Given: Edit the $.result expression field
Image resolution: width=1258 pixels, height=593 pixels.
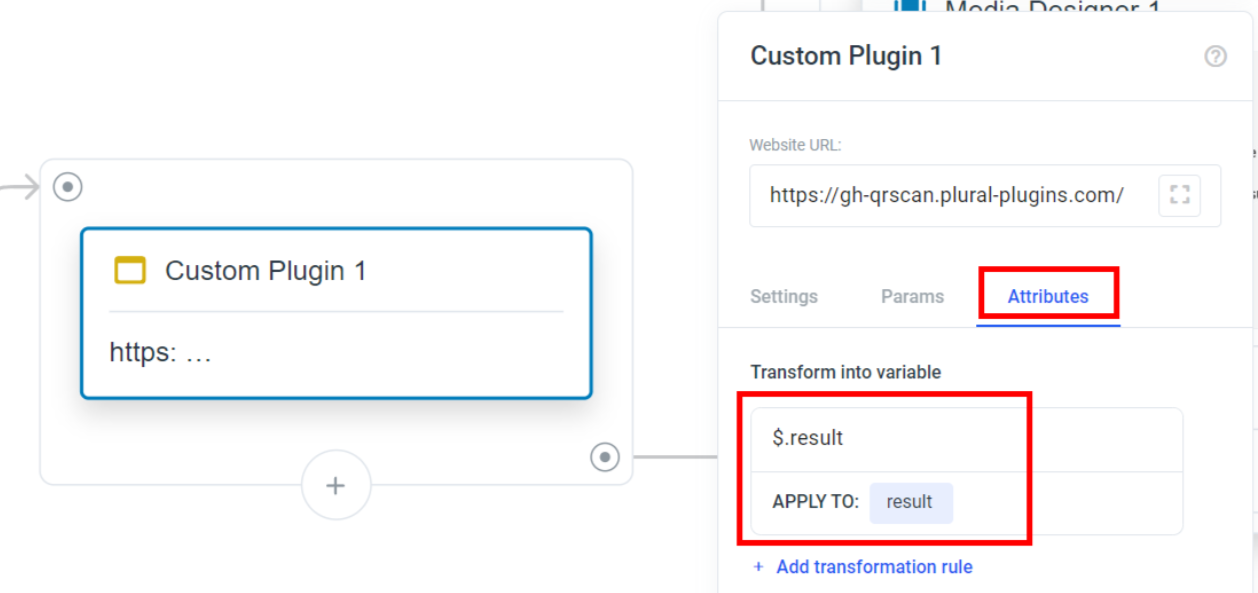Looking at the screenshot, I should [967, 439].
